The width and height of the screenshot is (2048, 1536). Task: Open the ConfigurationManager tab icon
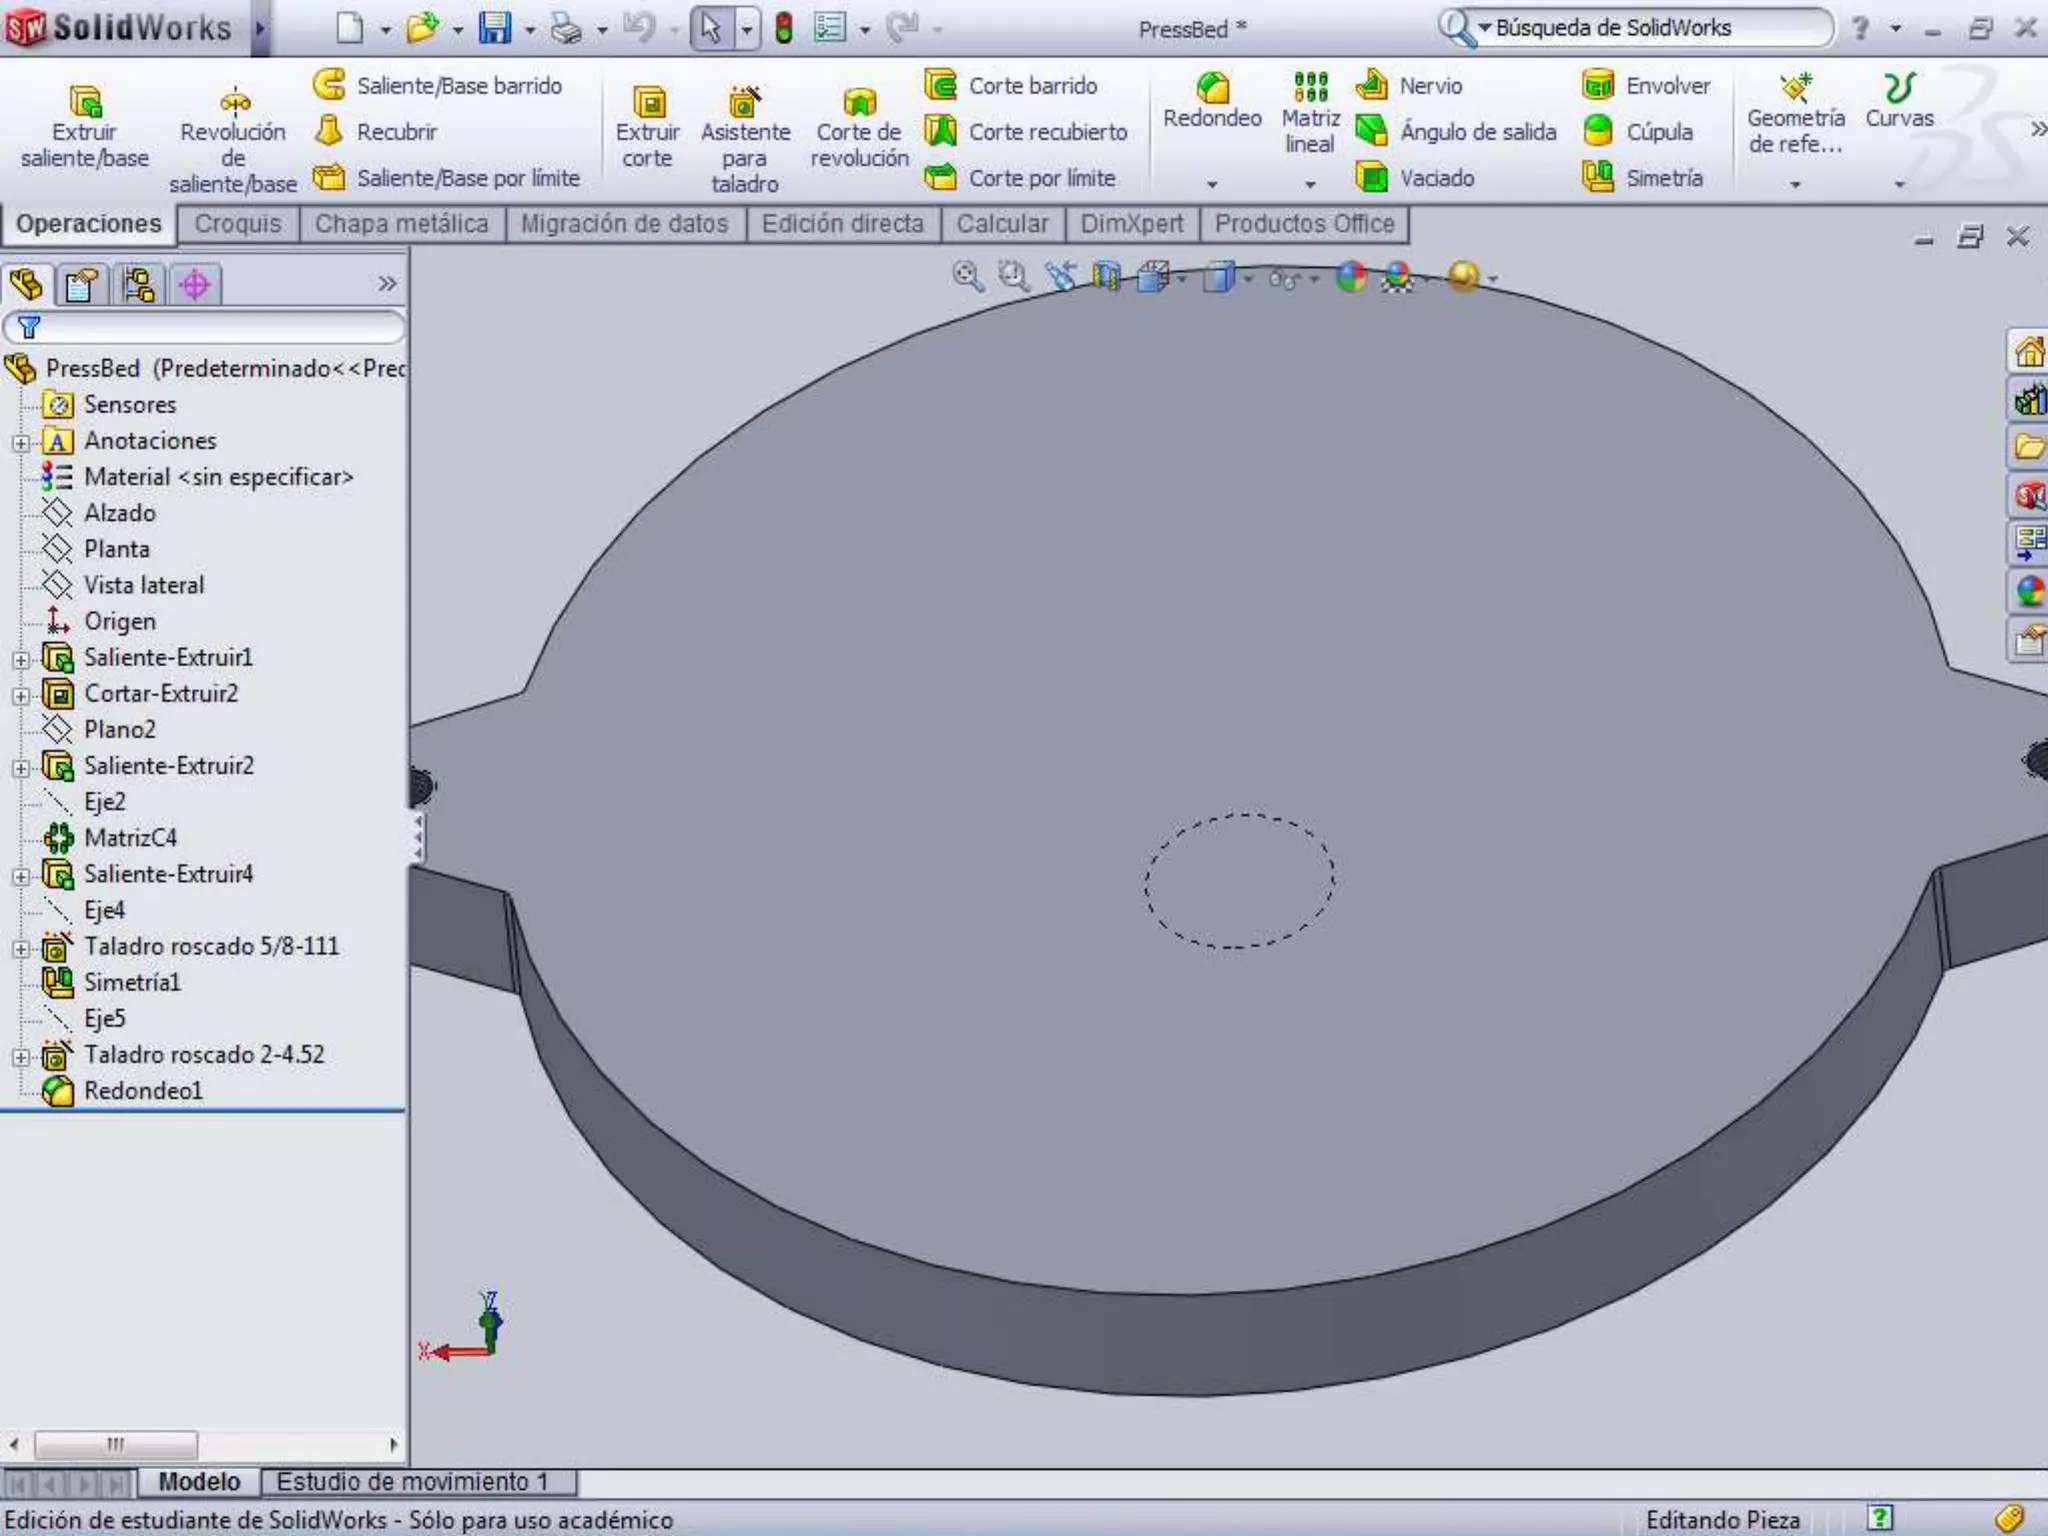pos(138,285)
